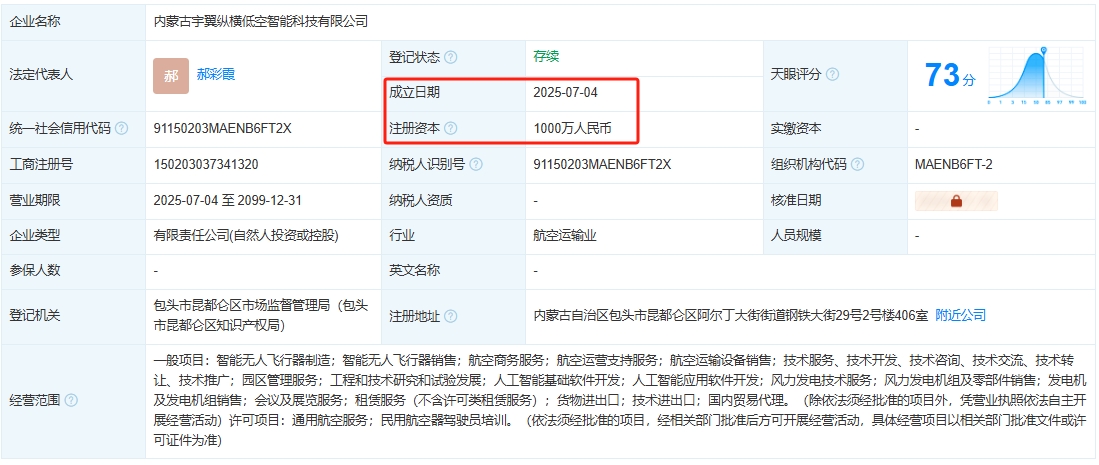The height and width of the screenshot is (465, 1099).
Task: Click help icon beside 统一社会信用代码
Action: pos(121,129)
